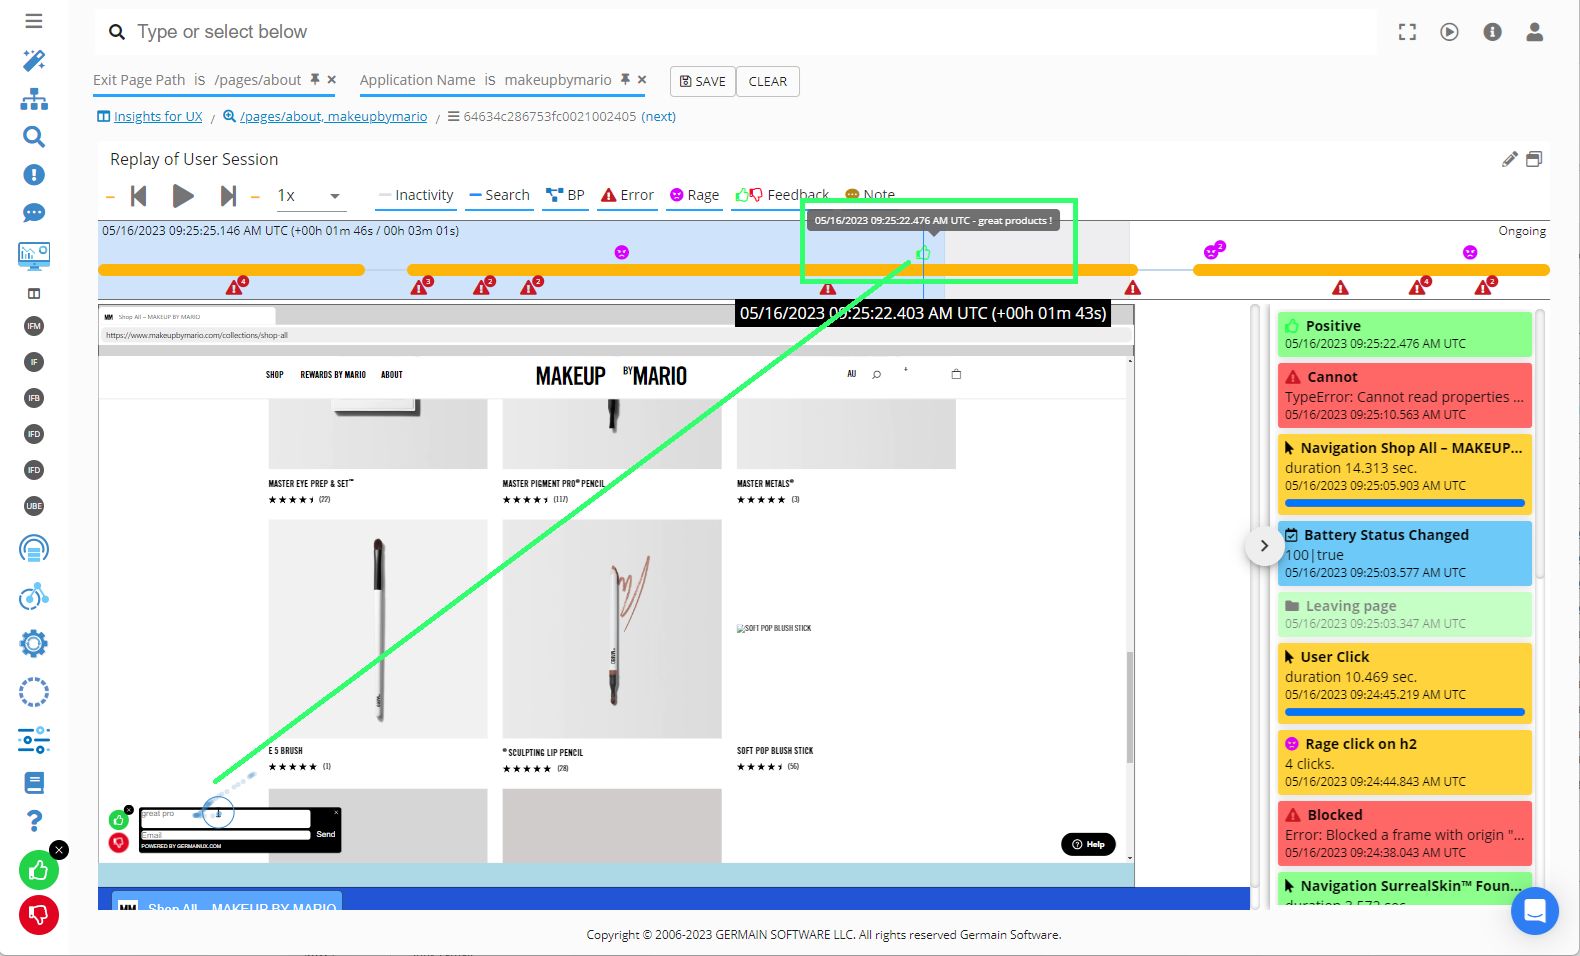
Task: Open the hamburger menu
Action: pyautogui.click(x=34, y=21)
